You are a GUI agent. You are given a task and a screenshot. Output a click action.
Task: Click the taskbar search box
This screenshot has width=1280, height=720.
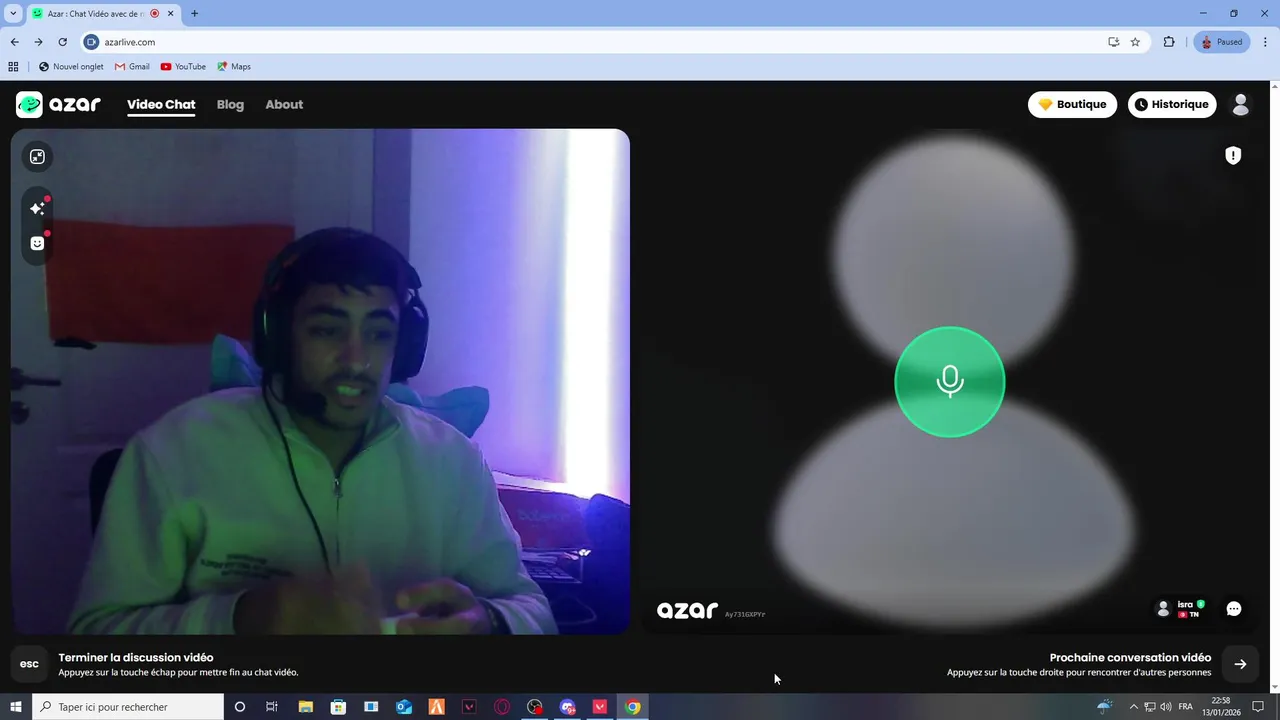128,707
